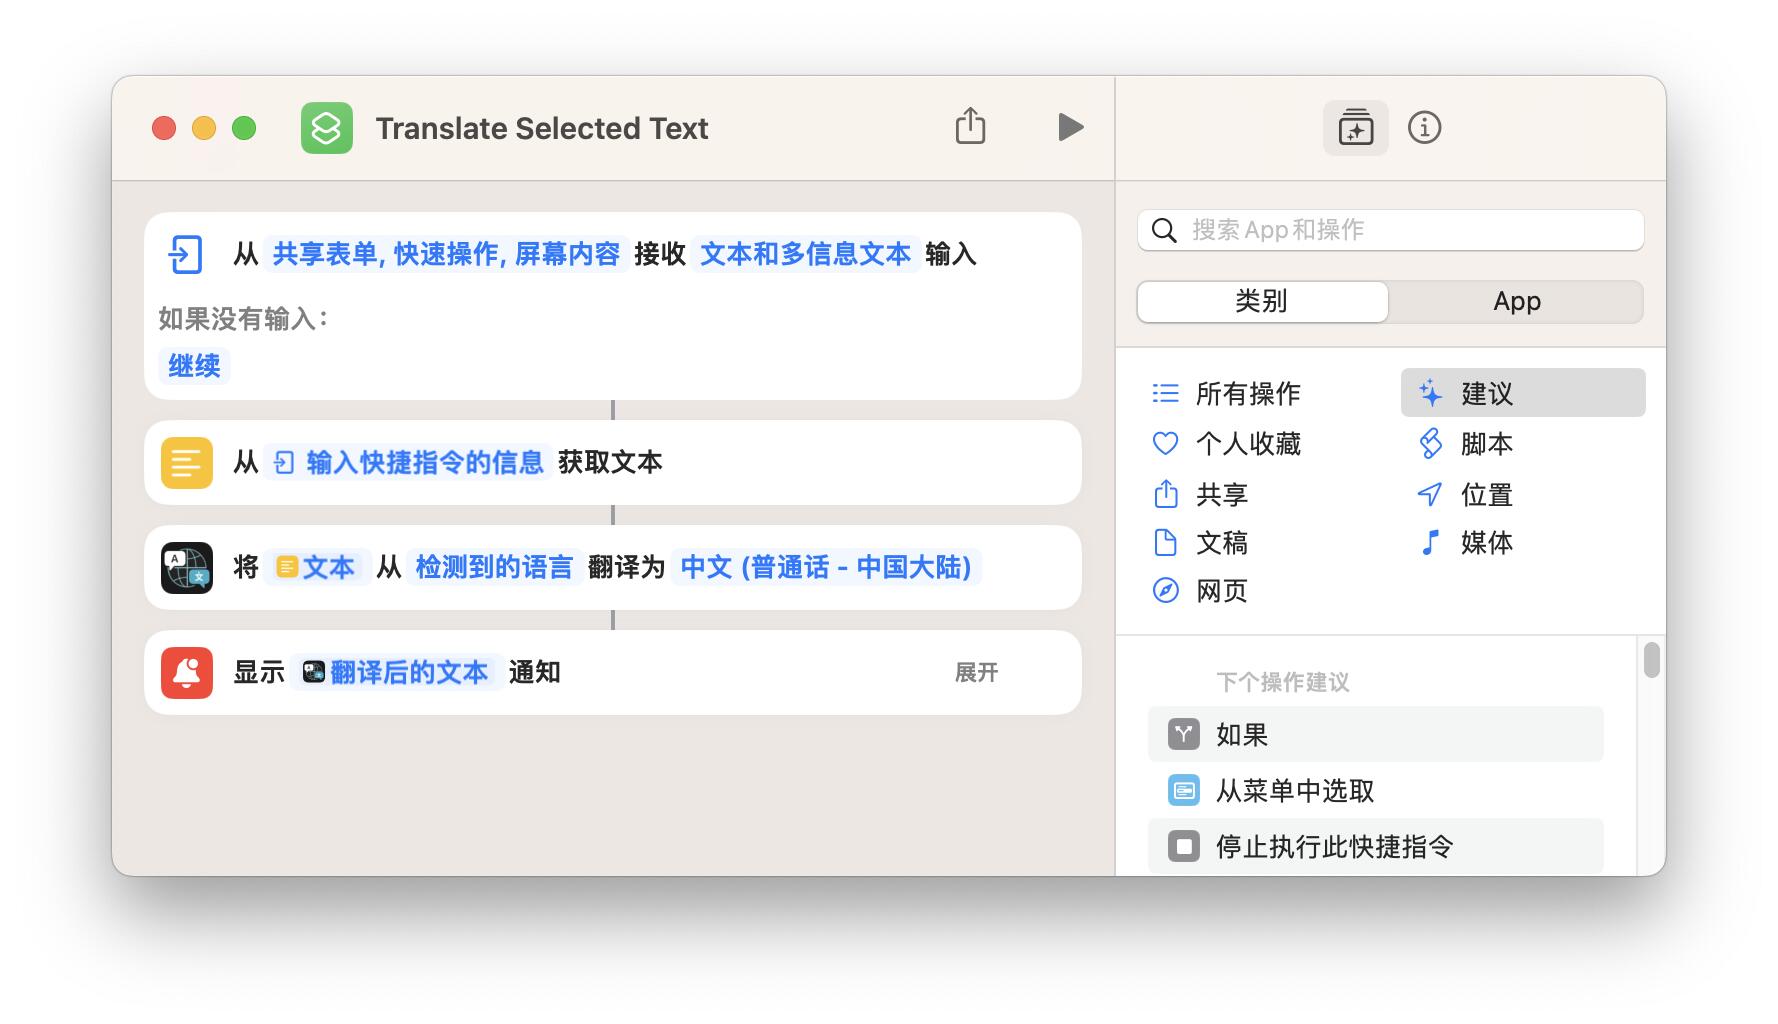Change the 检测到的语言 source language

[494, 568]
